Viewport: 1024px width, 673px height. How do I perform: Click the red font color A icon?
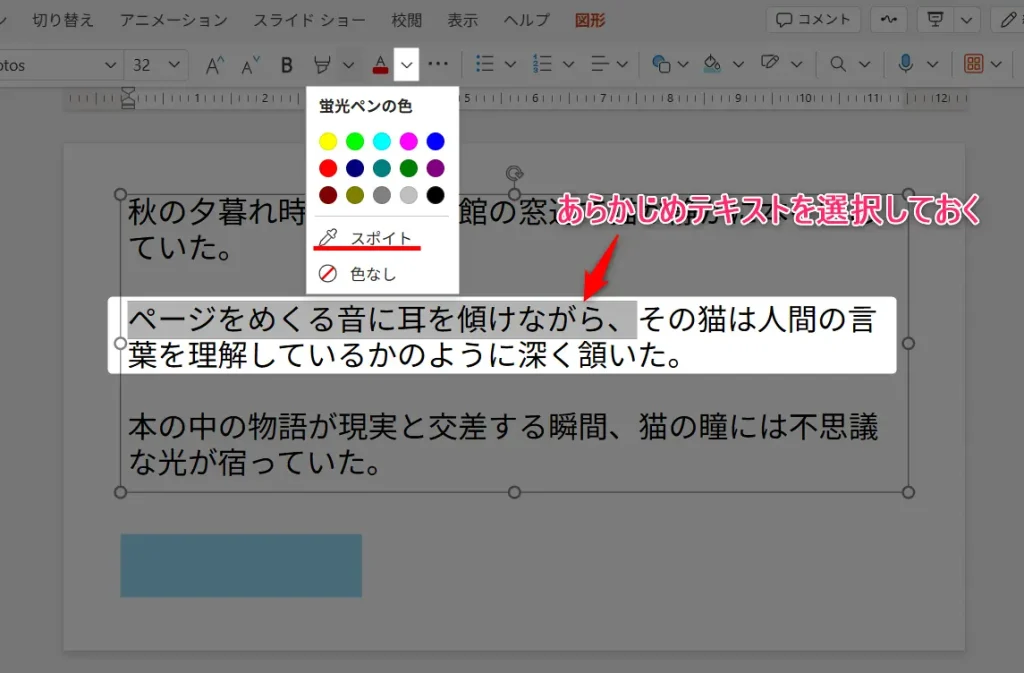point(380,65)
